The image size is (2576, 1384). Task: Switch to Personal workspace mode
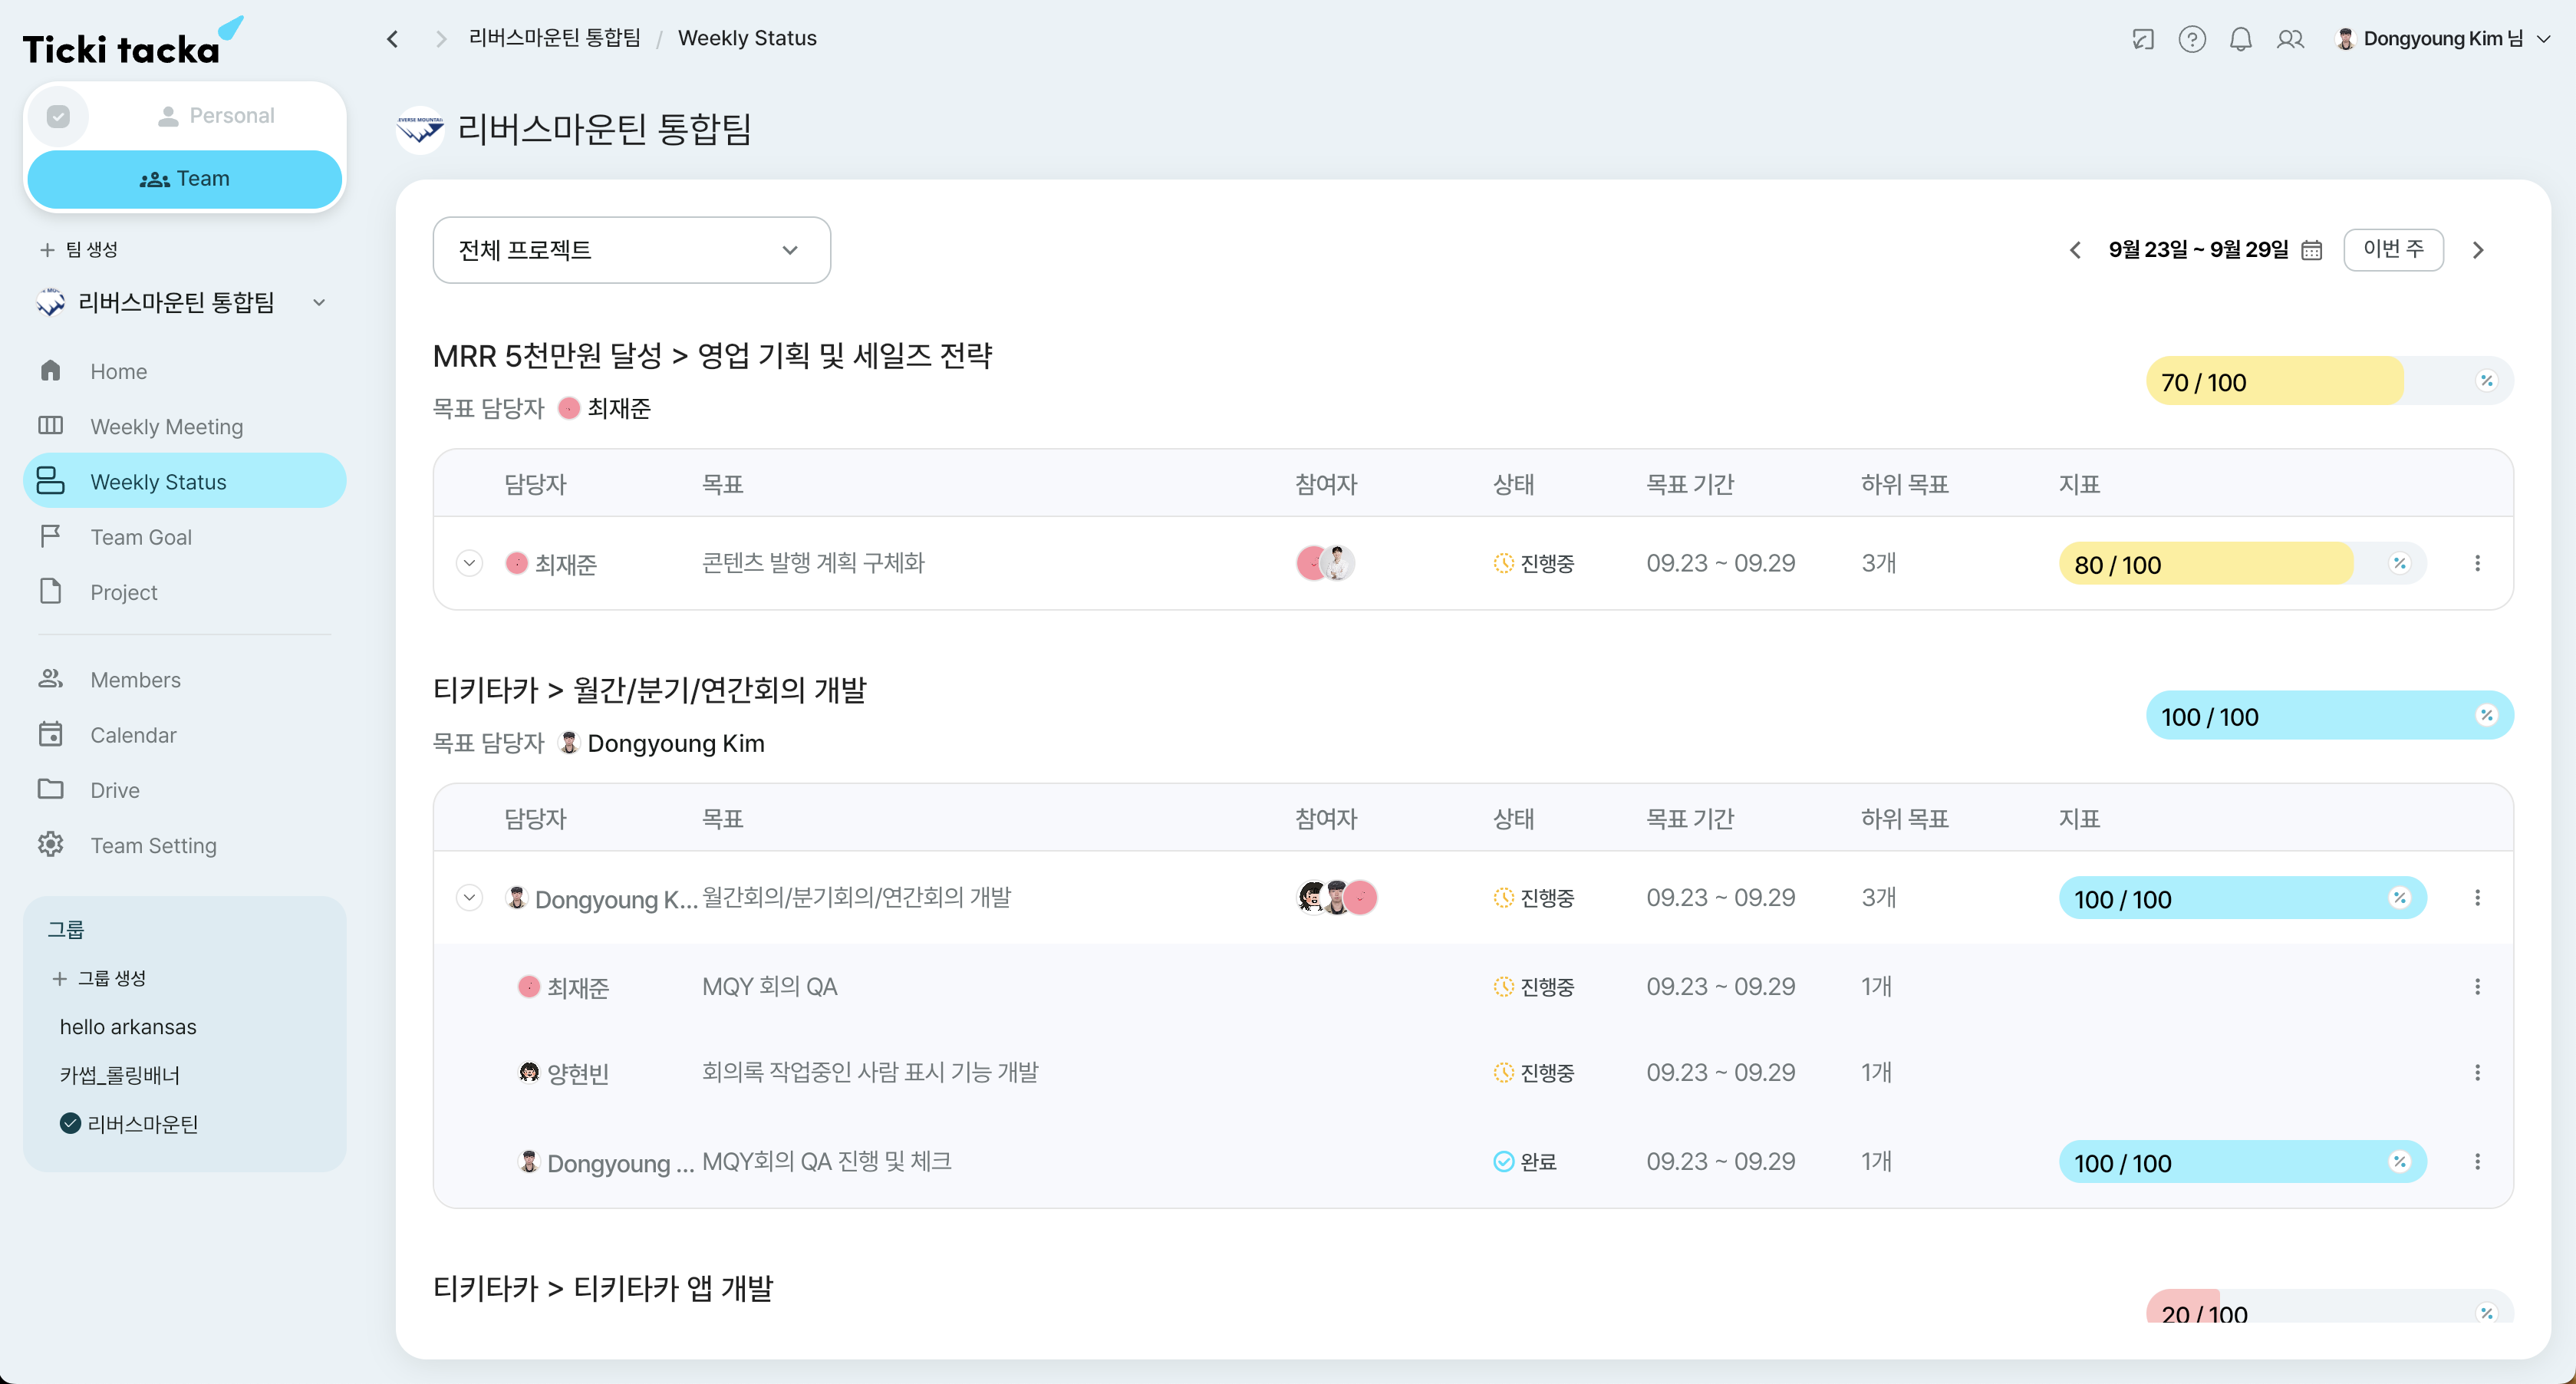point(218,115)
